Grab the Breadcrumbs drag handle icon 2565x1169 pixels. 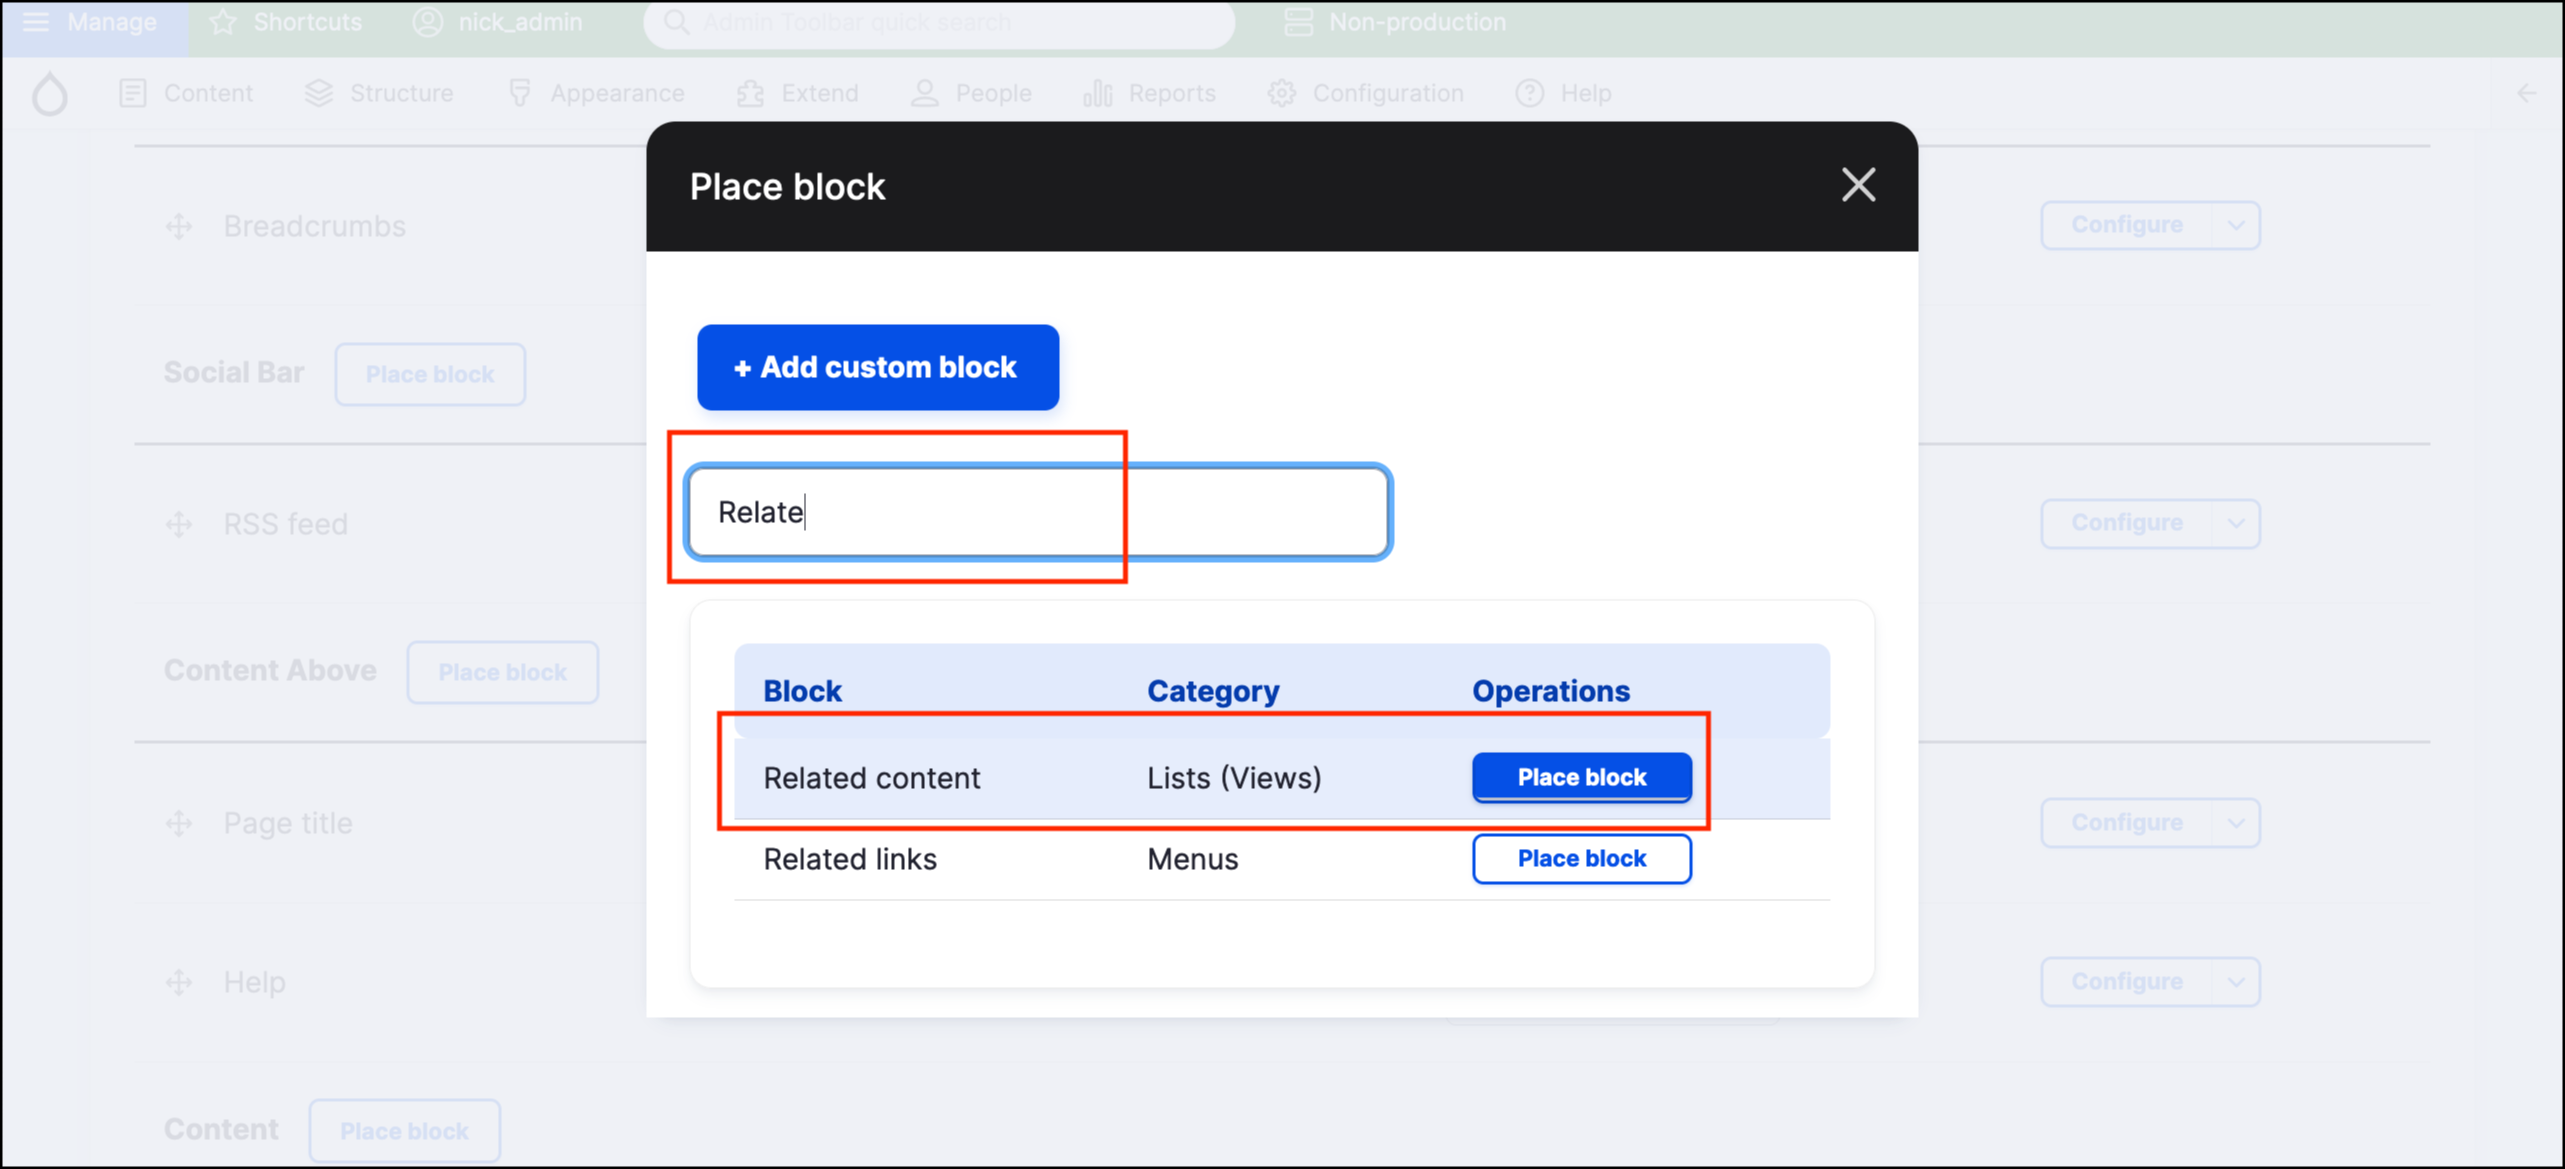178,226
